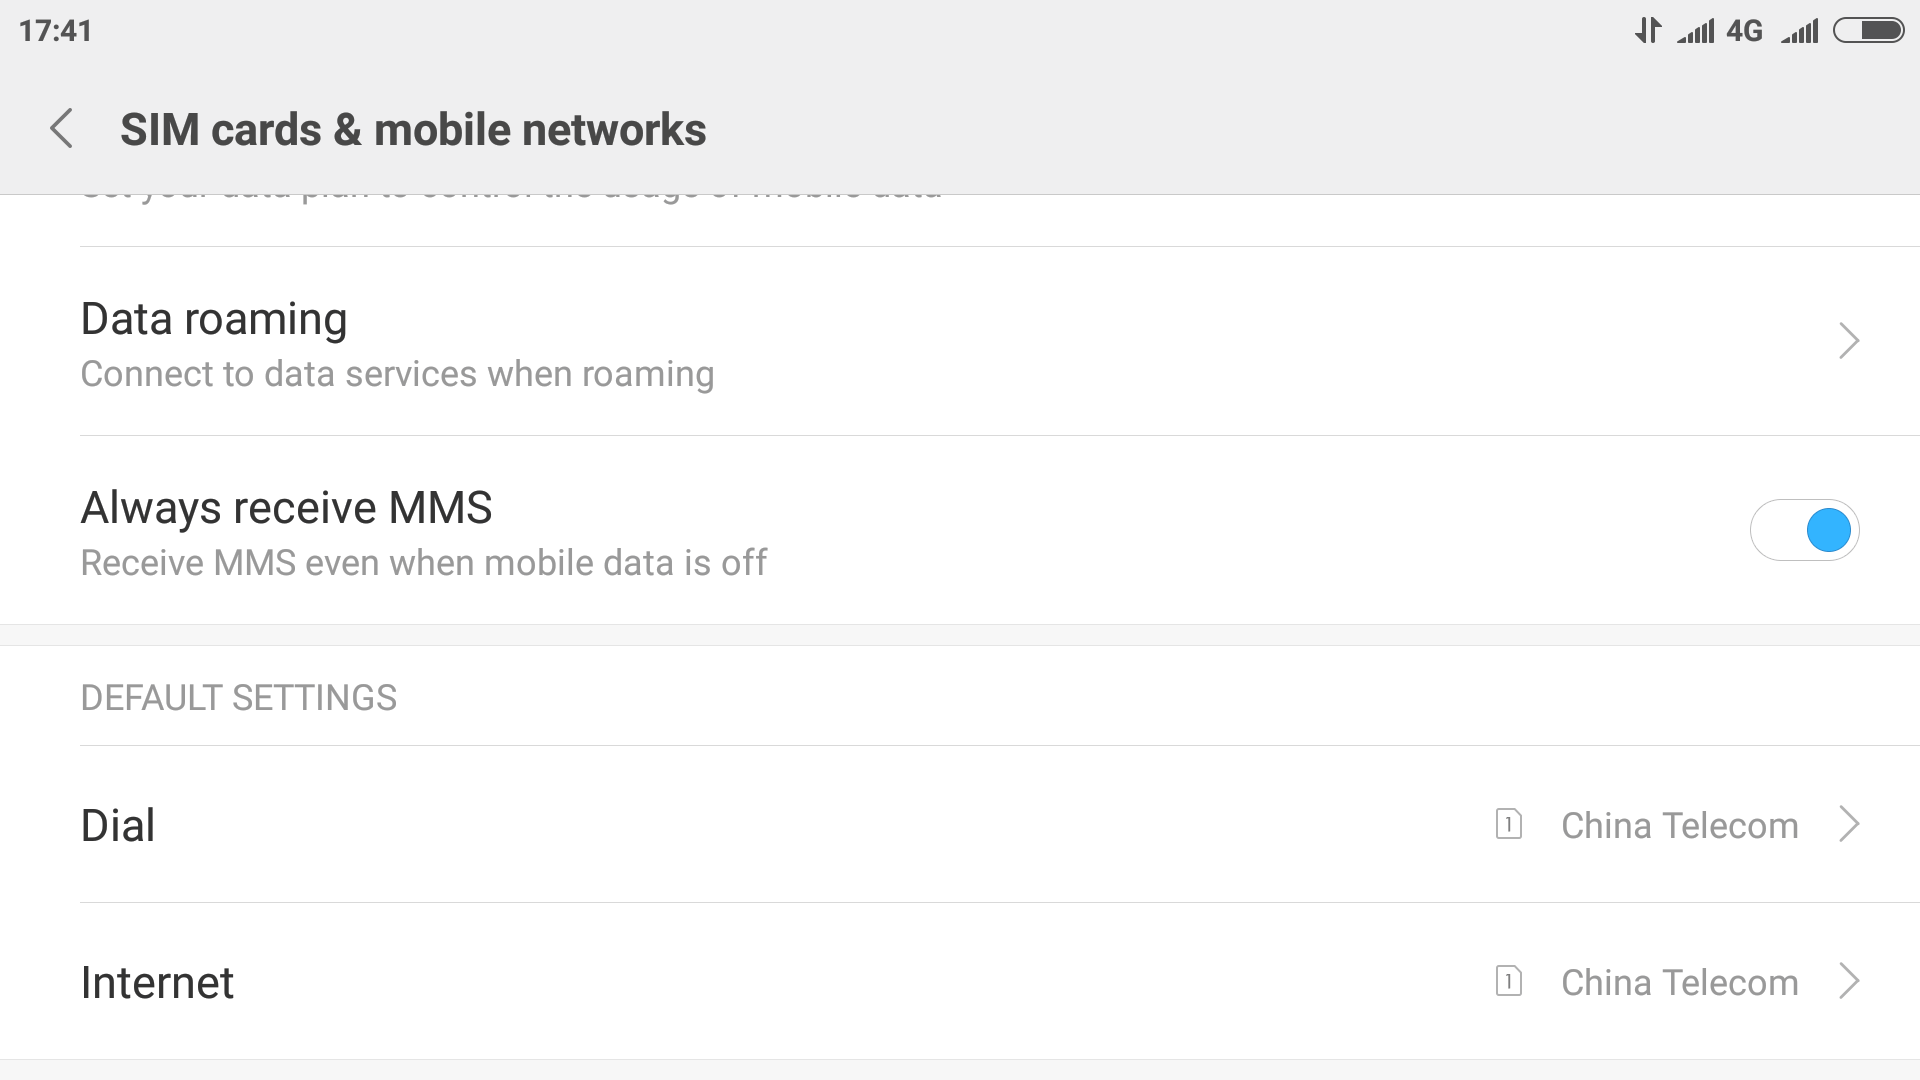The width and height of the screenshot is (1920, 1080).
Task: Toggle the Always receive MMS switch
Action: [1804, 530]
